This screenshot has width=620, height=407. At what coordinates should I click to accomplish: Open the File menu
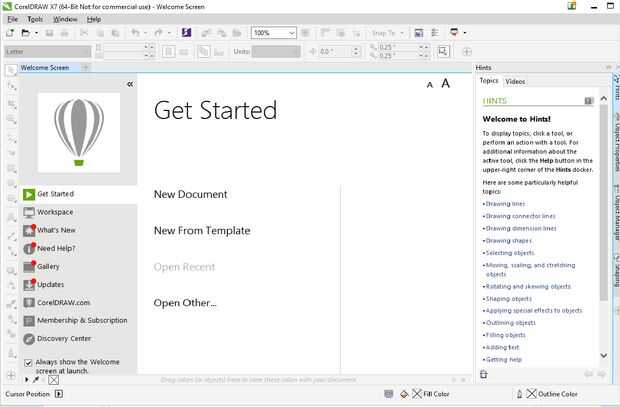click(13, 19)
